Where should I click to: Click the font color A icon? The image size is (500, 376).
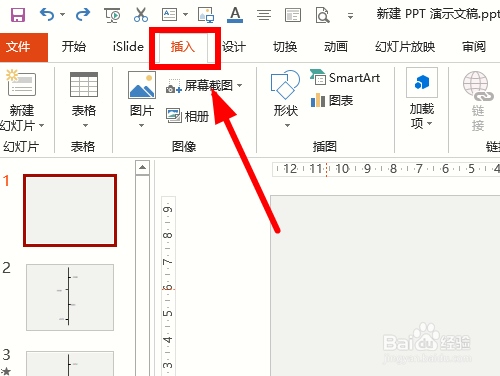(x=235, y=15)
